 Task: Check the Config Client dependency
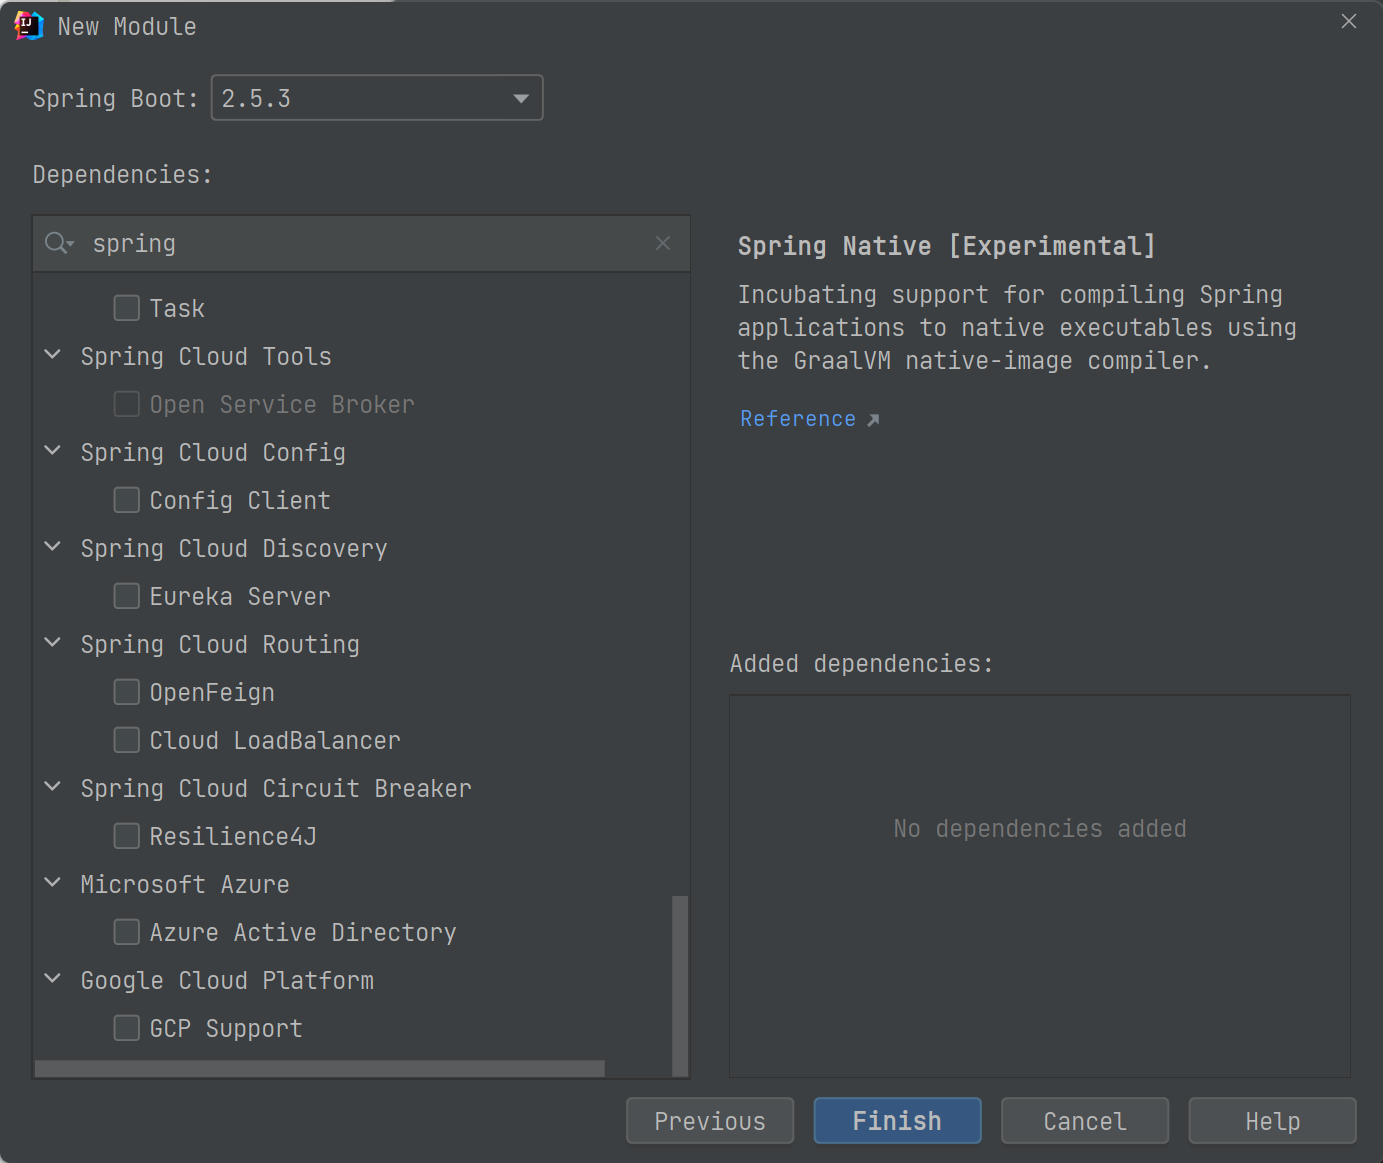coord(127,500)
